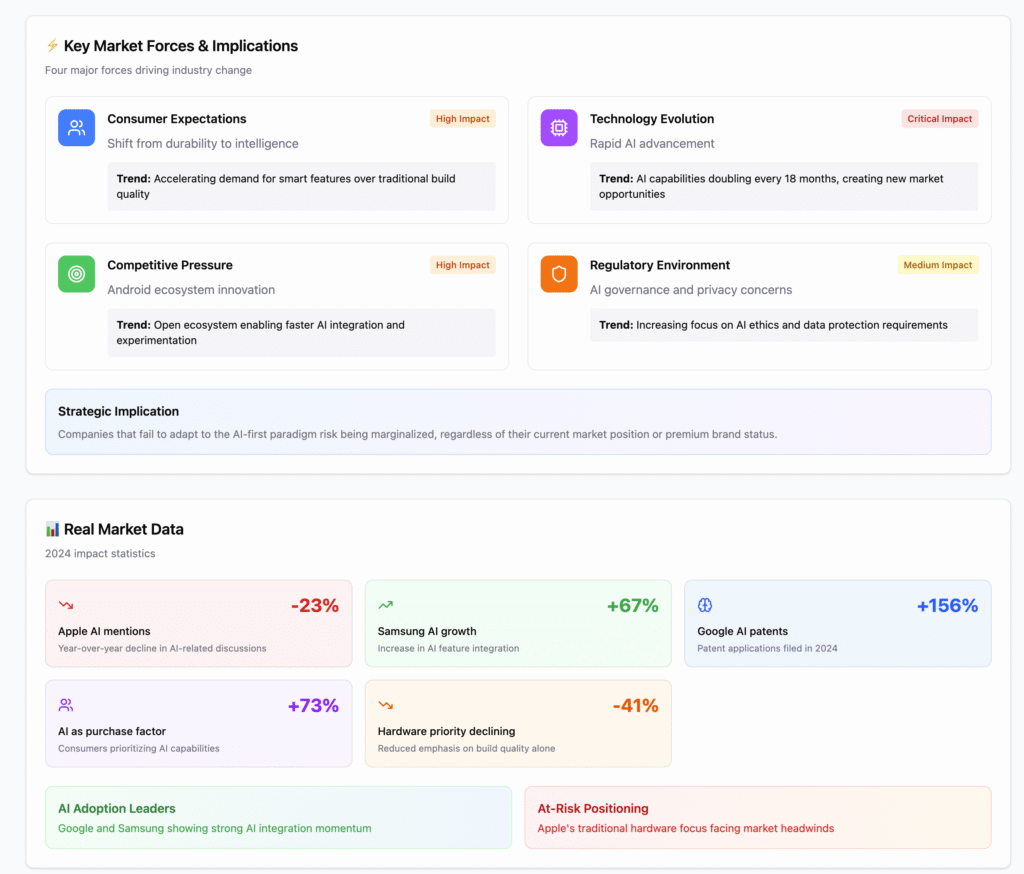
Task: Click the trend text about accelerating demand for smart features
Action: tap(286, 186)
